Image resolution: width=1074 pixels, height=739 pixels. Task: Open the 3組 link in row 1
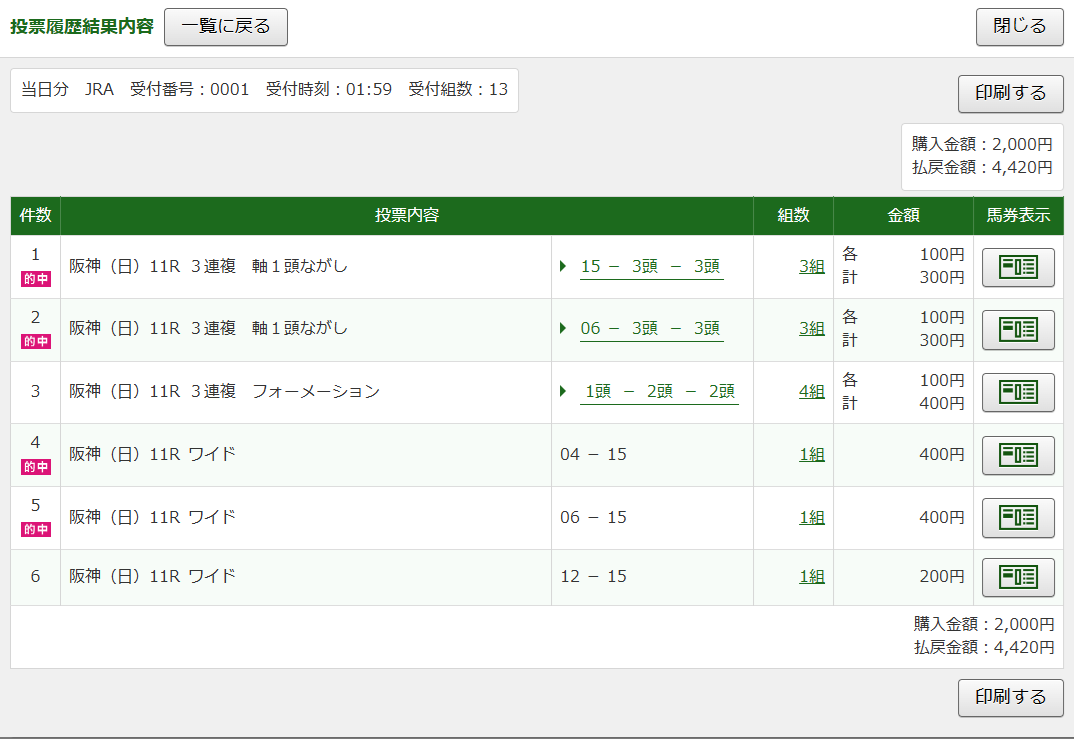pos(812,266)
